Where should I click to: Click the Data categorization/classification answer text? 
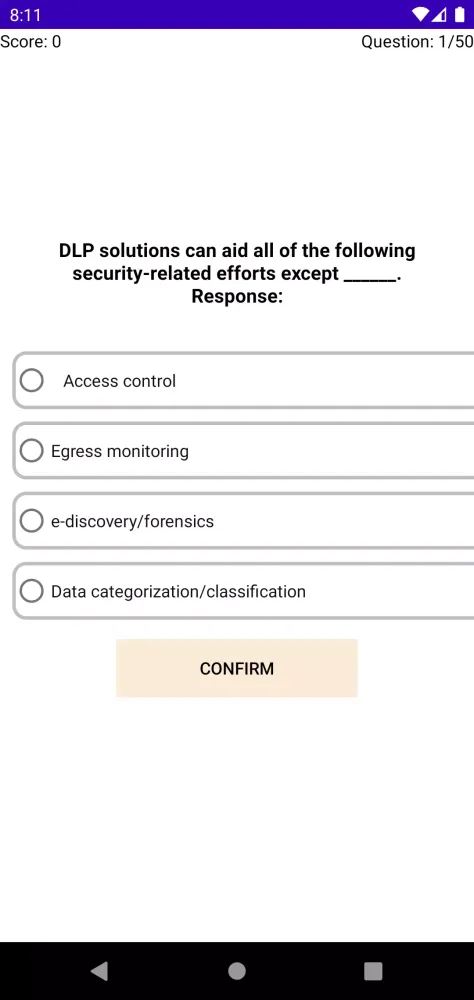[x=179, y=592]
